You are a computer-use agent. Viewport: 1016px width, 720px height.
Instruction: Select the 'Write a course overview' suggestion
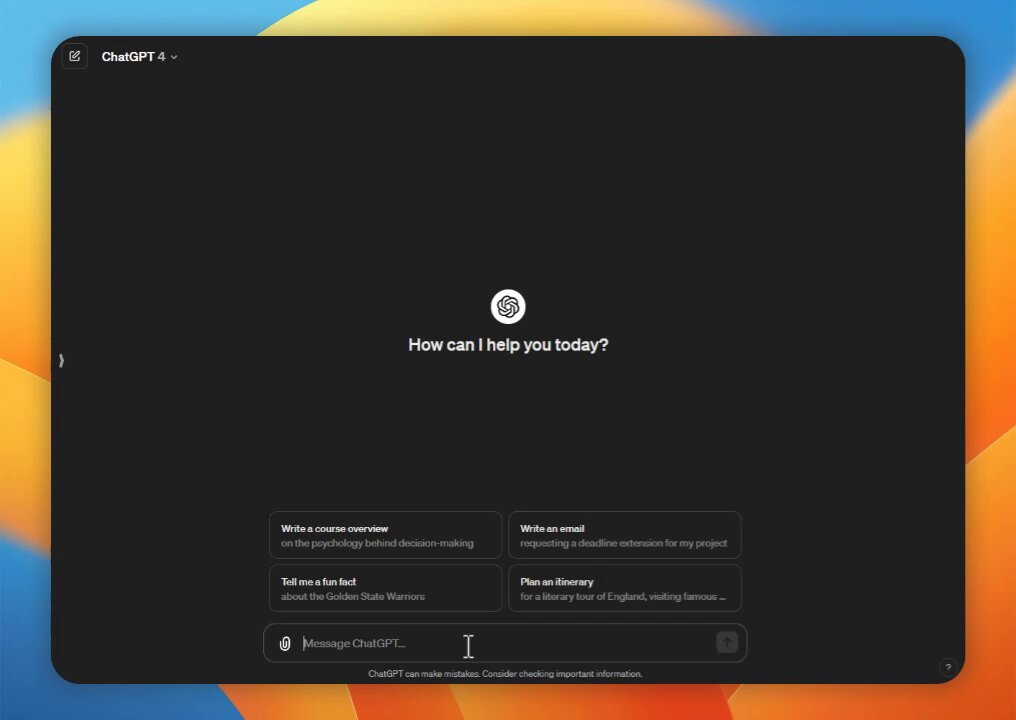(386, 535)
